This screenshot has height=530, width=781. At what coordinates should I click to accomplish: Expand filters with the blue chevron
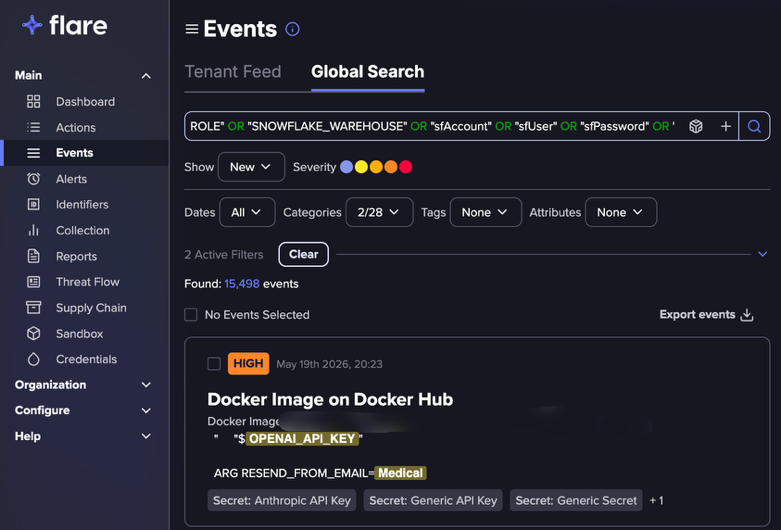(x=762, y=254)
